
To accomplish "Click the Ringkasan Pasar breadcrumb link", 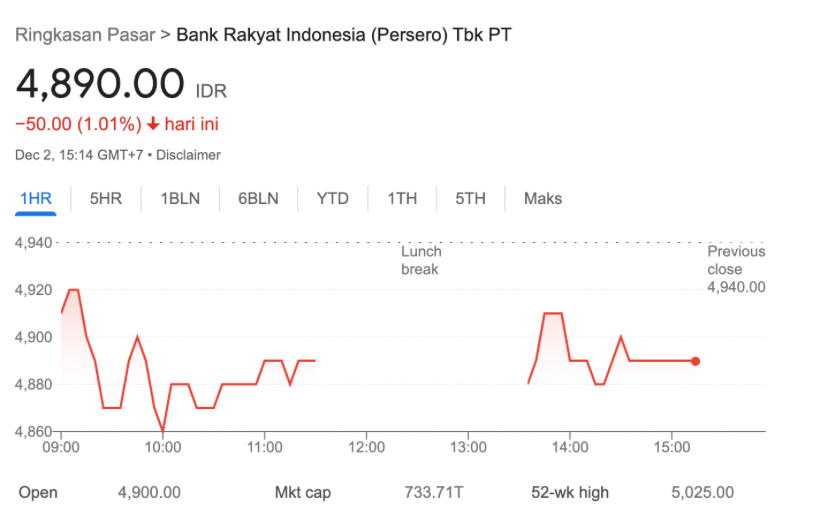I will [x=84, y=35].
